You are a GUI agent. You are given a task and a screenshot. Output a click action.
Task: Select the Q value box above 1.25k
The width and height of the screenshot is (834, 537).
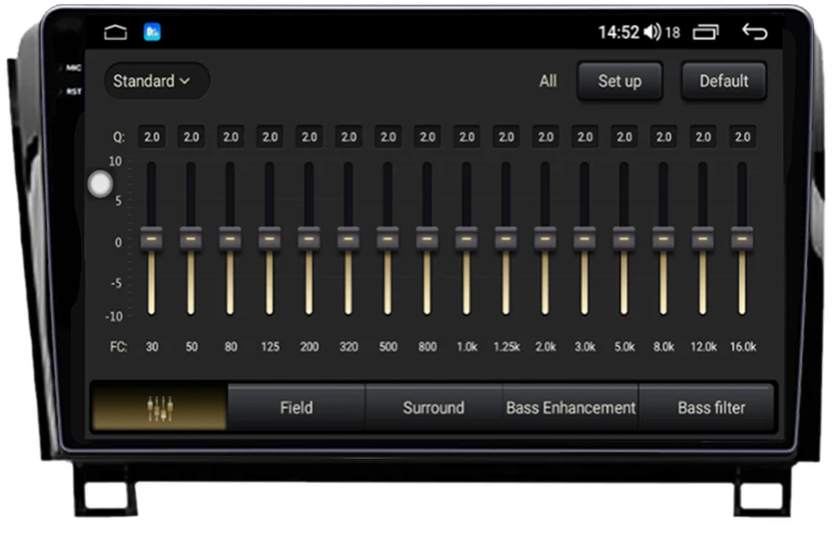pos(506,137)
